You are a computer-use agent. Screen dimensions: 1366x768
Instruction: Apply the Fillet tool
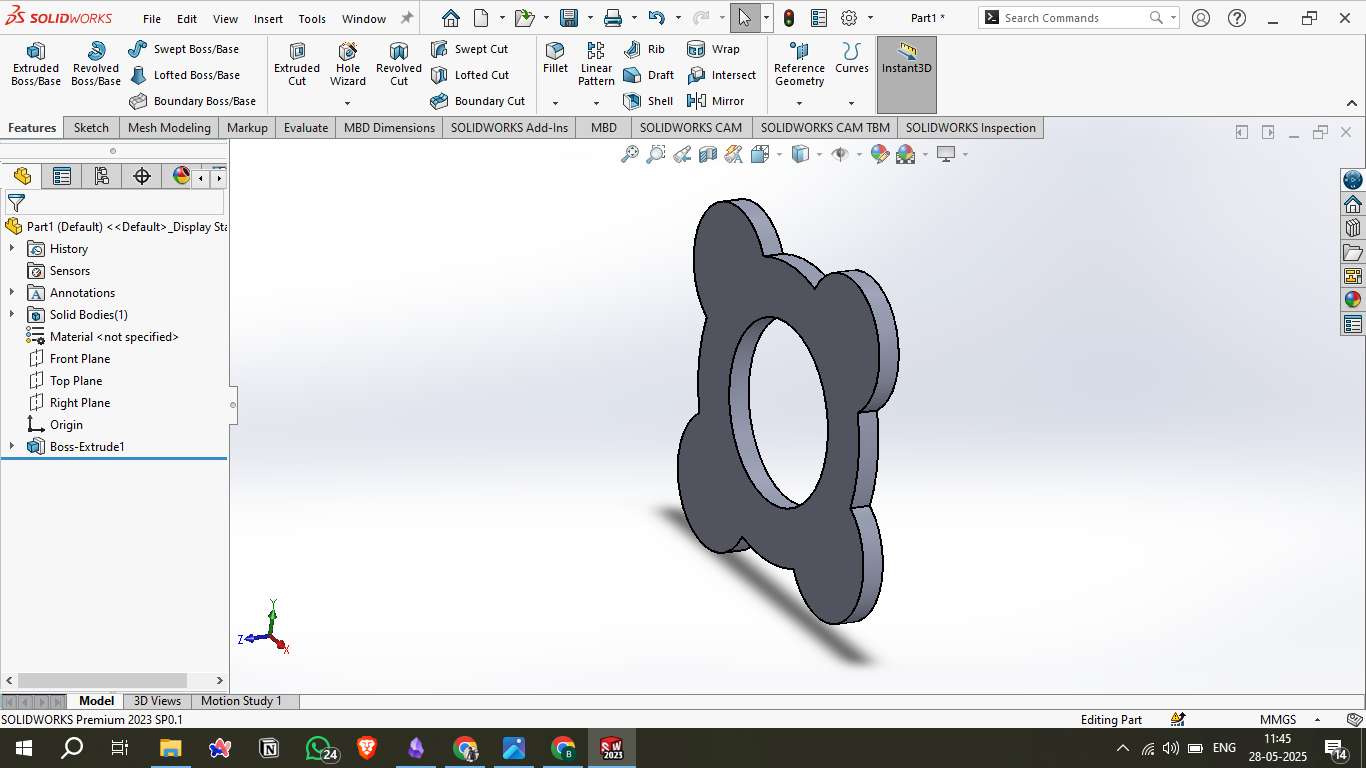555,58
